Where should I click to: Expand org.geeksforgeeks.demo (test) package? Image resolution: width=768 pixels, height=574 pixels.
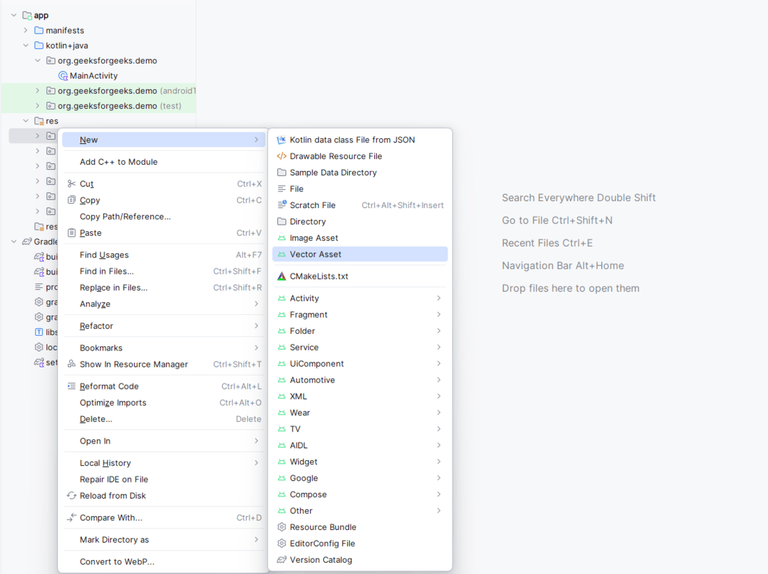(x=37, y=106)
